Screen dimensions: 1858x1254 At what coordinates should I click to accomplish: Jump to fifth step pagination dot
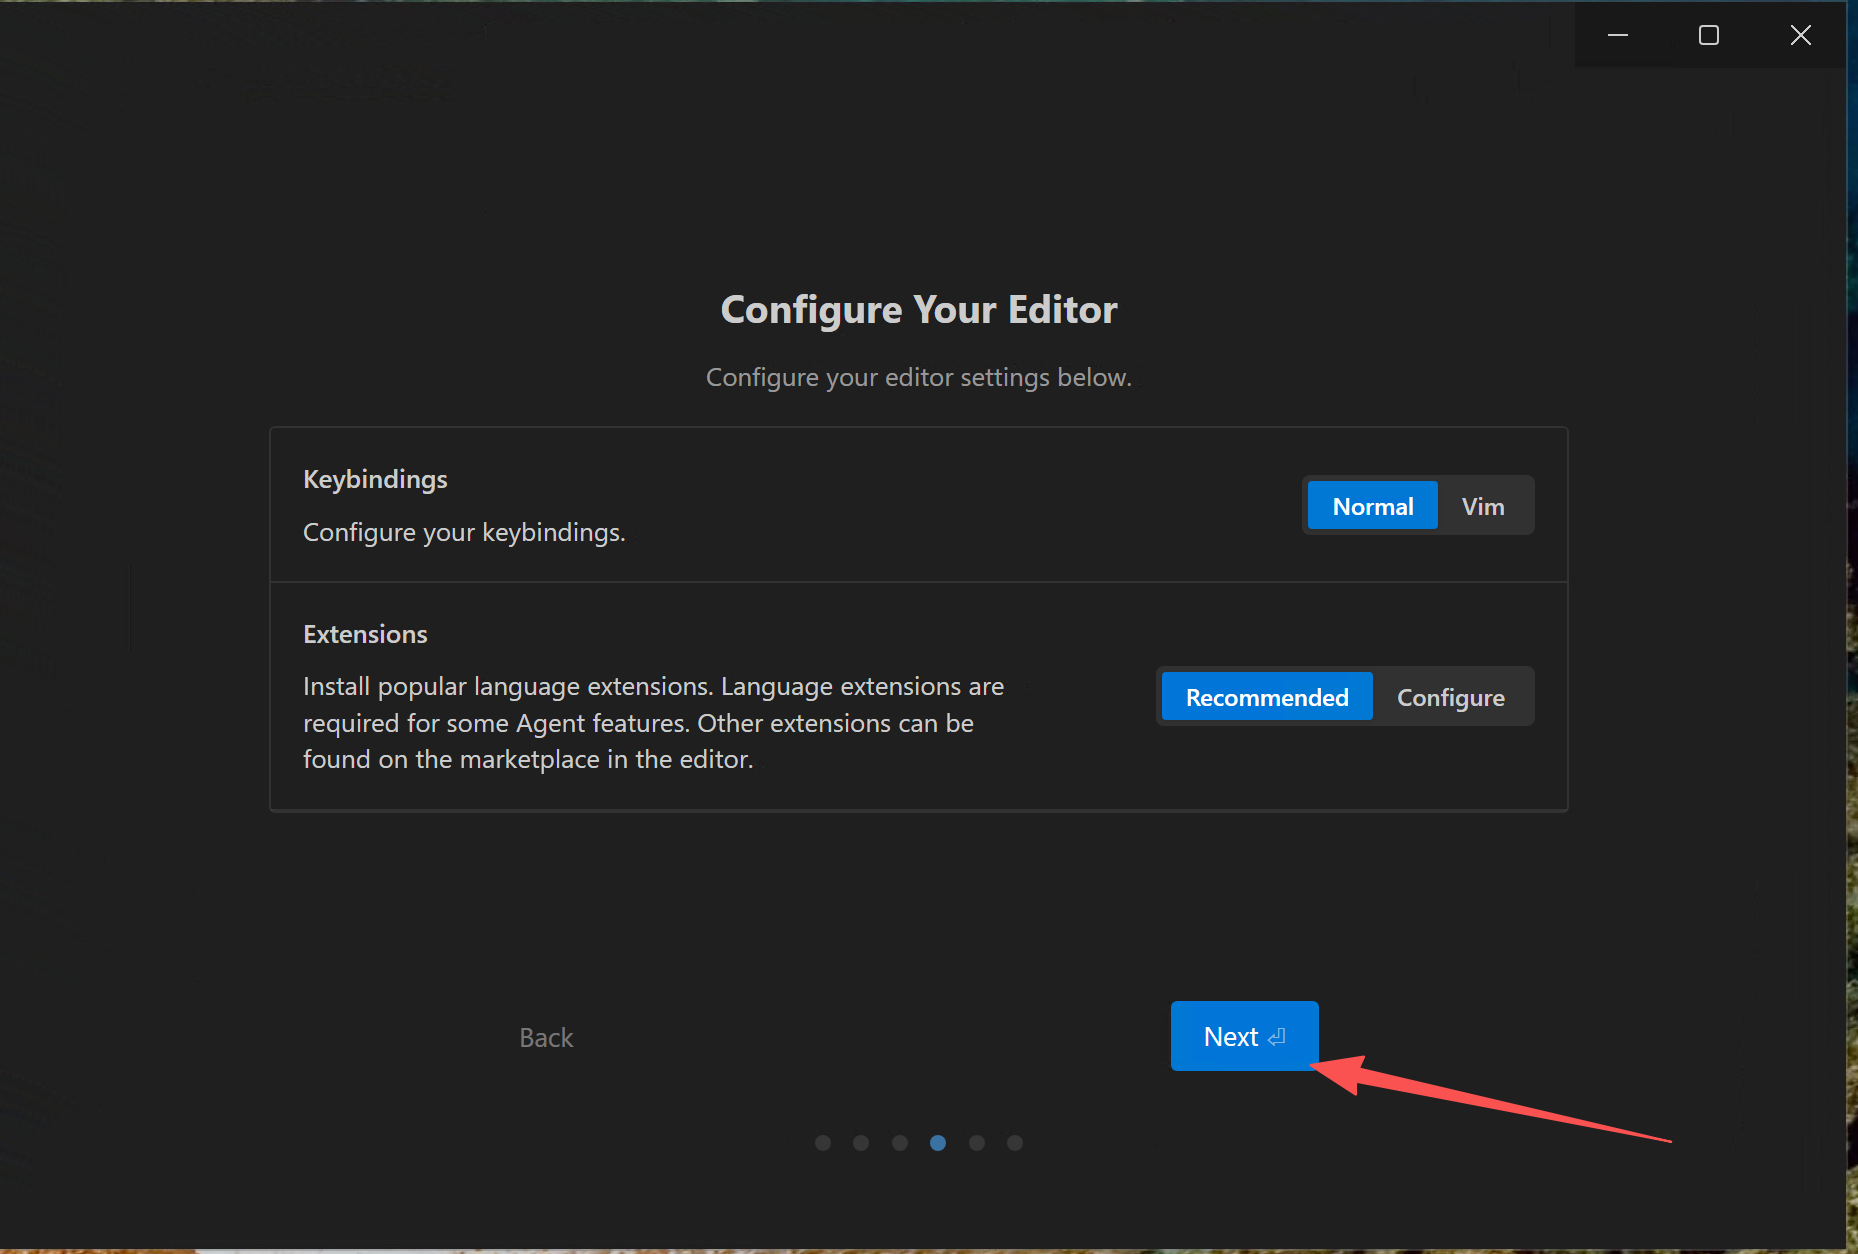pyautogui.click(x=977, y=1143)
